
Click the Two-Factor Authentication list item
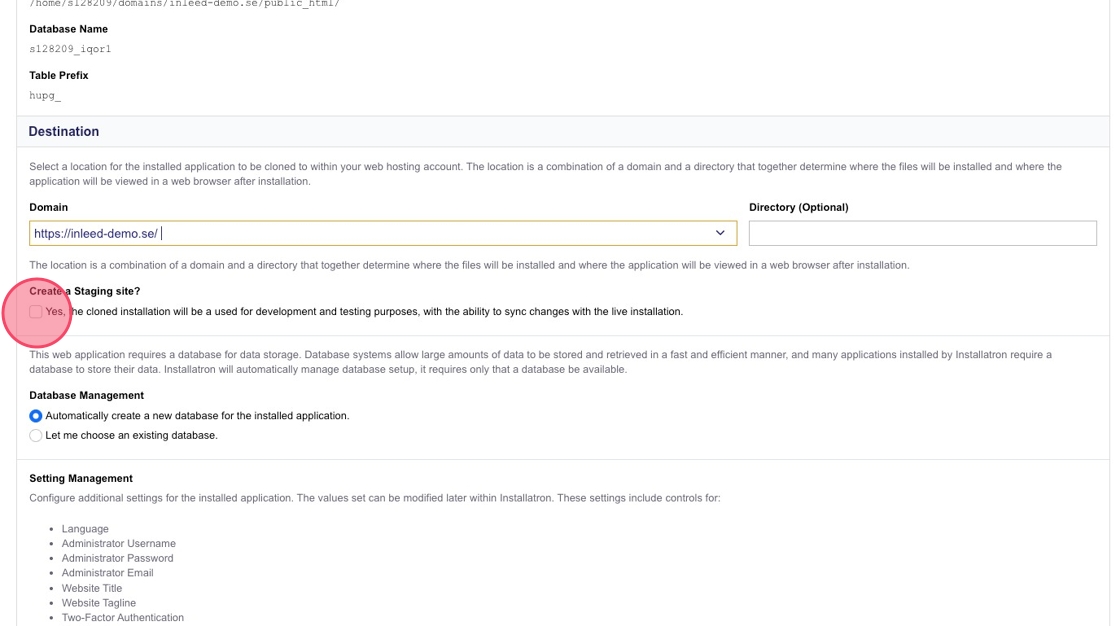point(122,618)
